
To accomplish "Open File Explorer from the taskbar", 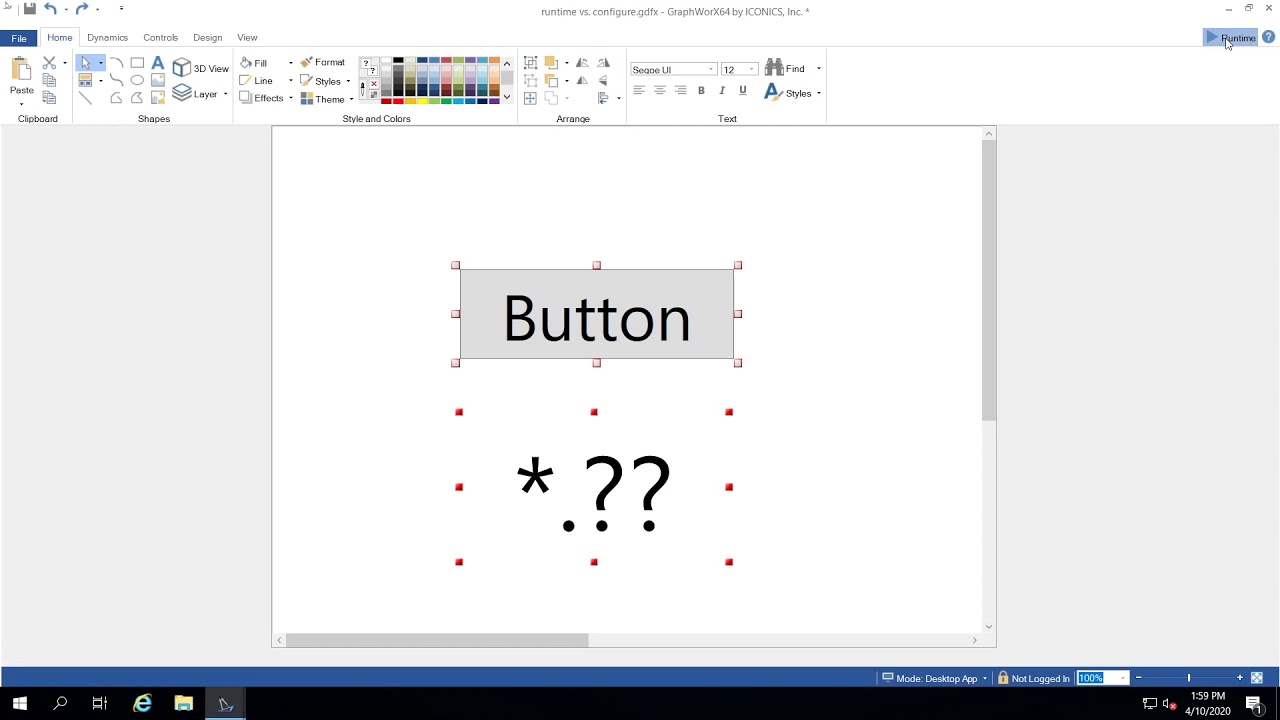I will point(183,703).
